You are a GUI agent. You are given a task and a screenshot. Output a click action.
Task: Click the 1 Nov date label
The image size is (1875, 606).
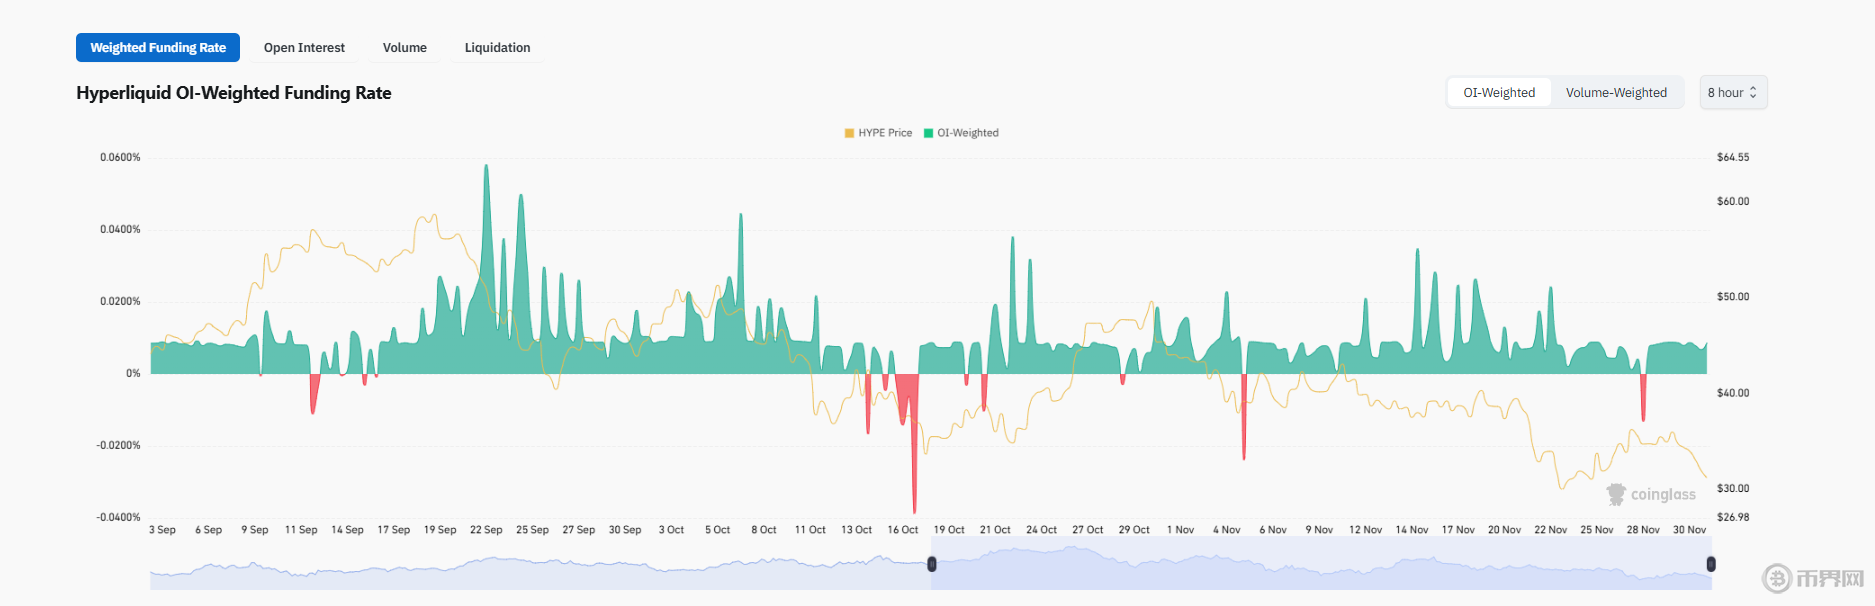click(1181, 530)
